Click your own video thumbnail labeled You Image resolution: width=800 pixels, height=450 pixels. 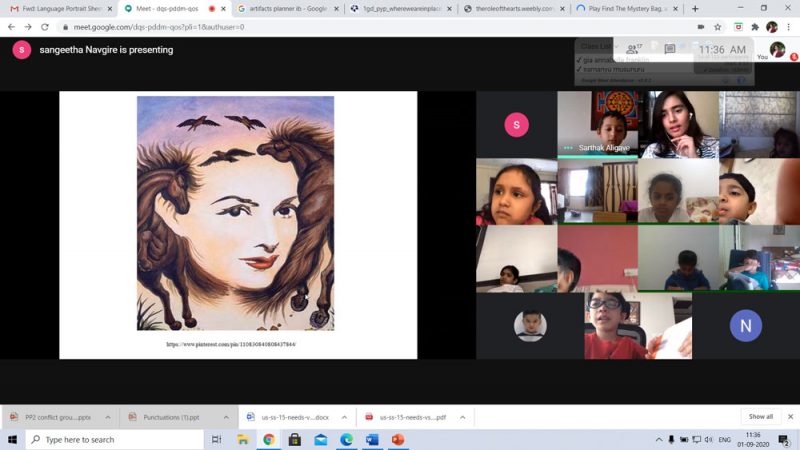pyautogui.click(x=777, y=50)
